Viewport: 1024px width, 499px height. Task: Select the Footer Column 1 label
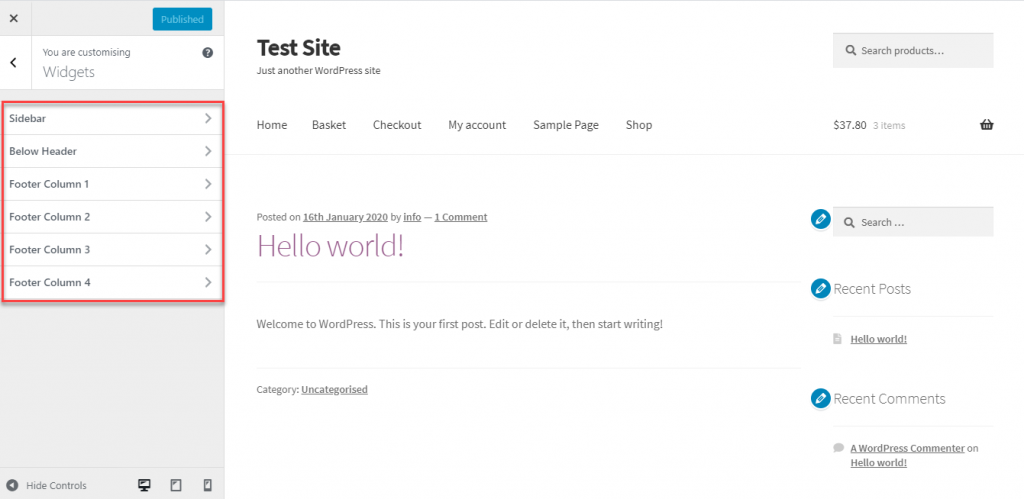pos(49,184)
